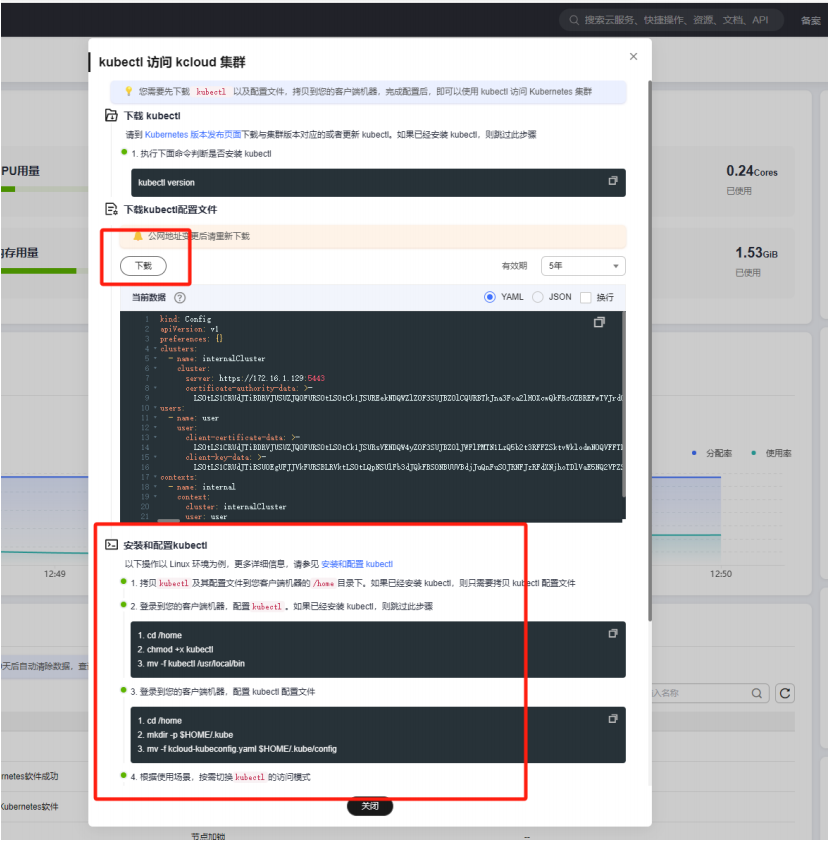828x844 pixels.
Task: Click the 'kubectl version' command text
Action: [x=166, y=182]
